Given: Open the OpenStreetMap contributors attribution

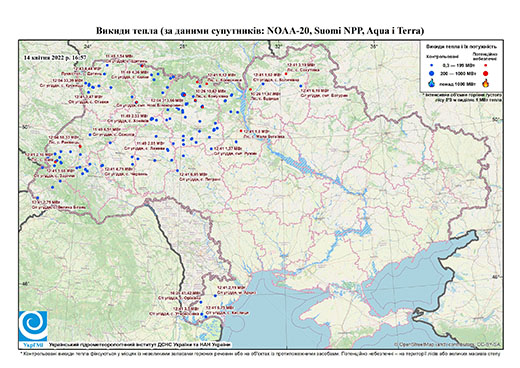Looking at the screenshot, I should point(448,344).
